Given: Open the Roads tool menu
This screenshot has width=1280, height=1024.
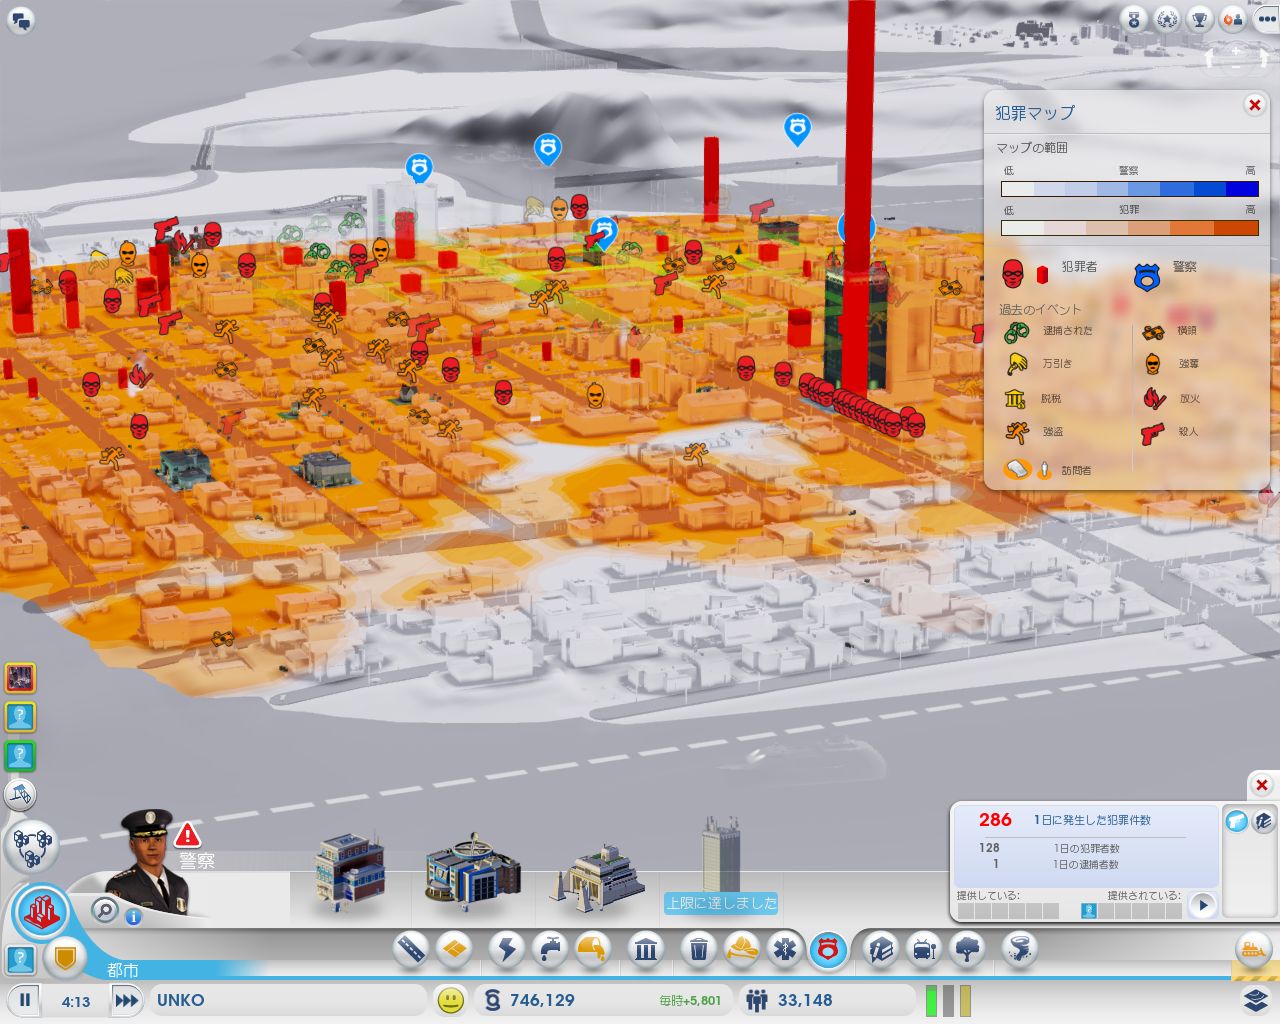Looking at the screenshot, I should click(411, 948).
